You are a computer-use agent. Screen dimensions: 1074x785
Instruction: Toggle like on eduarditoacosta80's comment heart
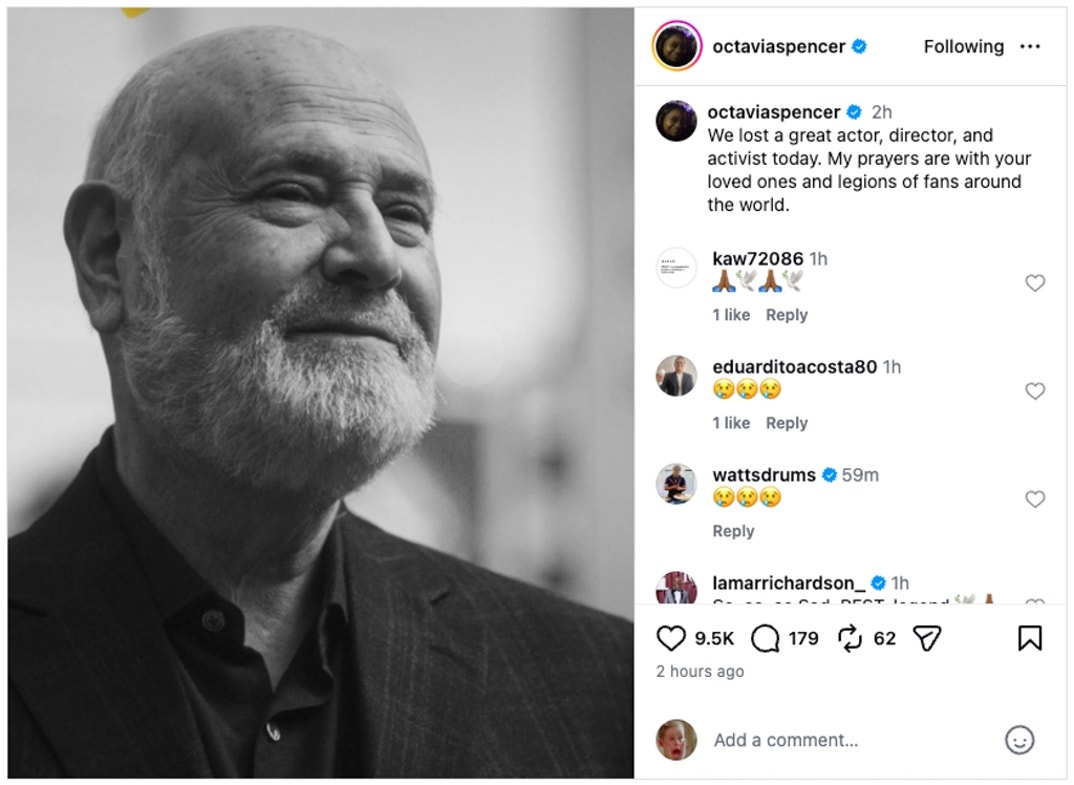click(x=1035, y=391)
